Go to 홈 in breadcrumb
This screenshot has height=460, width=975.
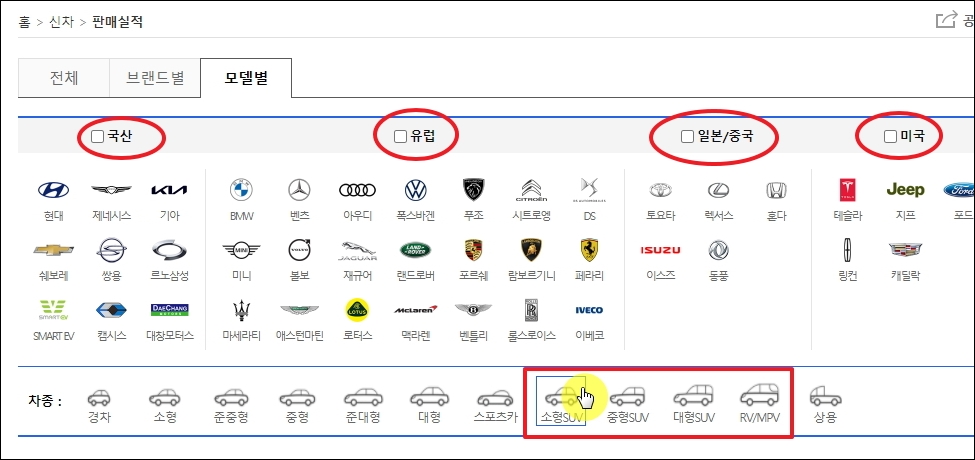(24, 23)
